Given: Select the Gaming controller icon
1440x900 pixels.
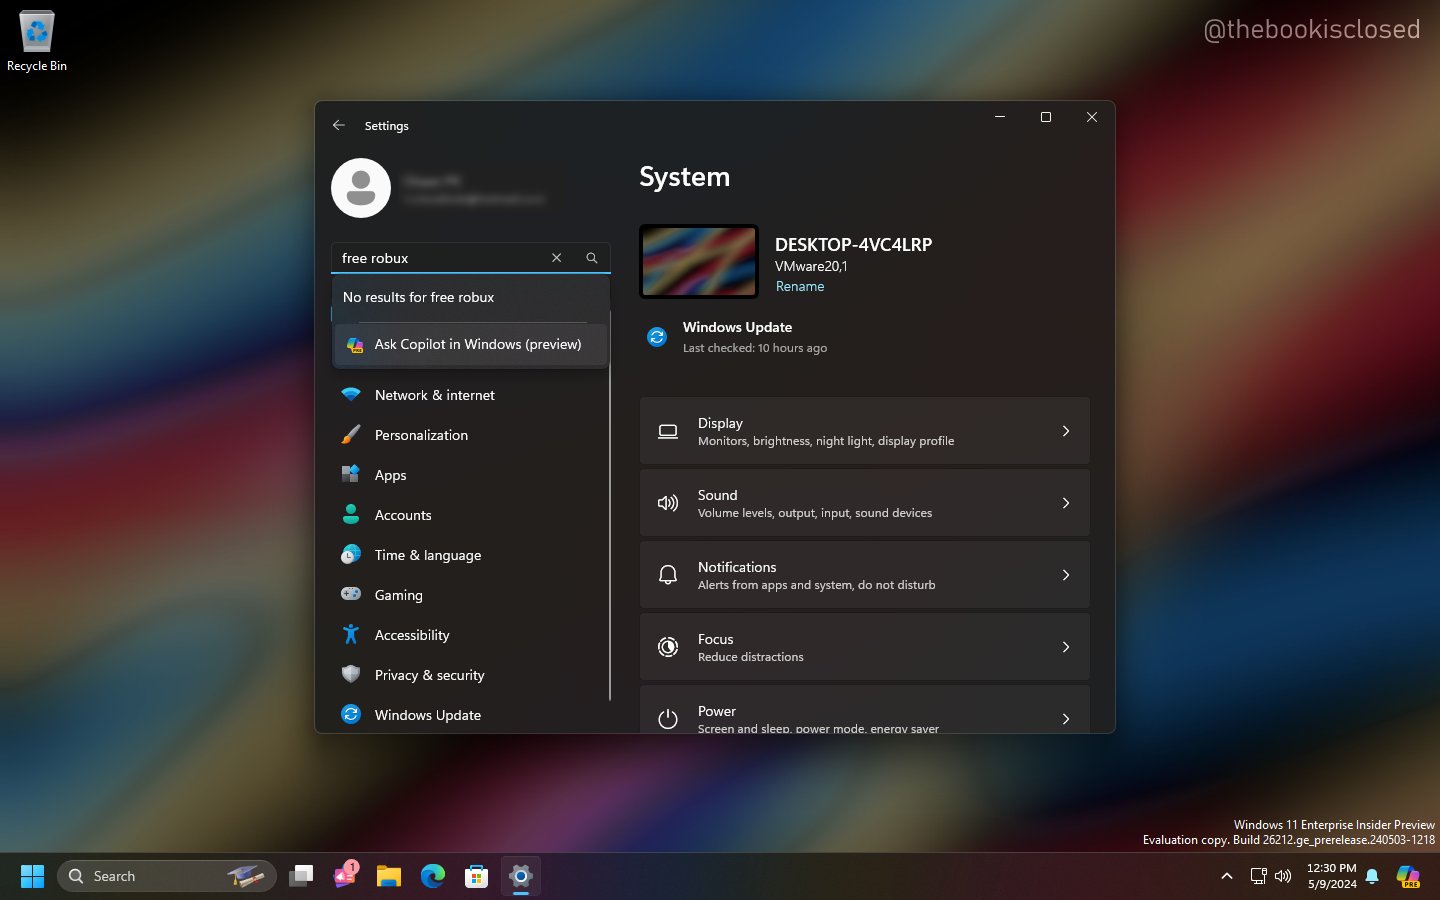Looking at the screenshot, I should 351,595.
